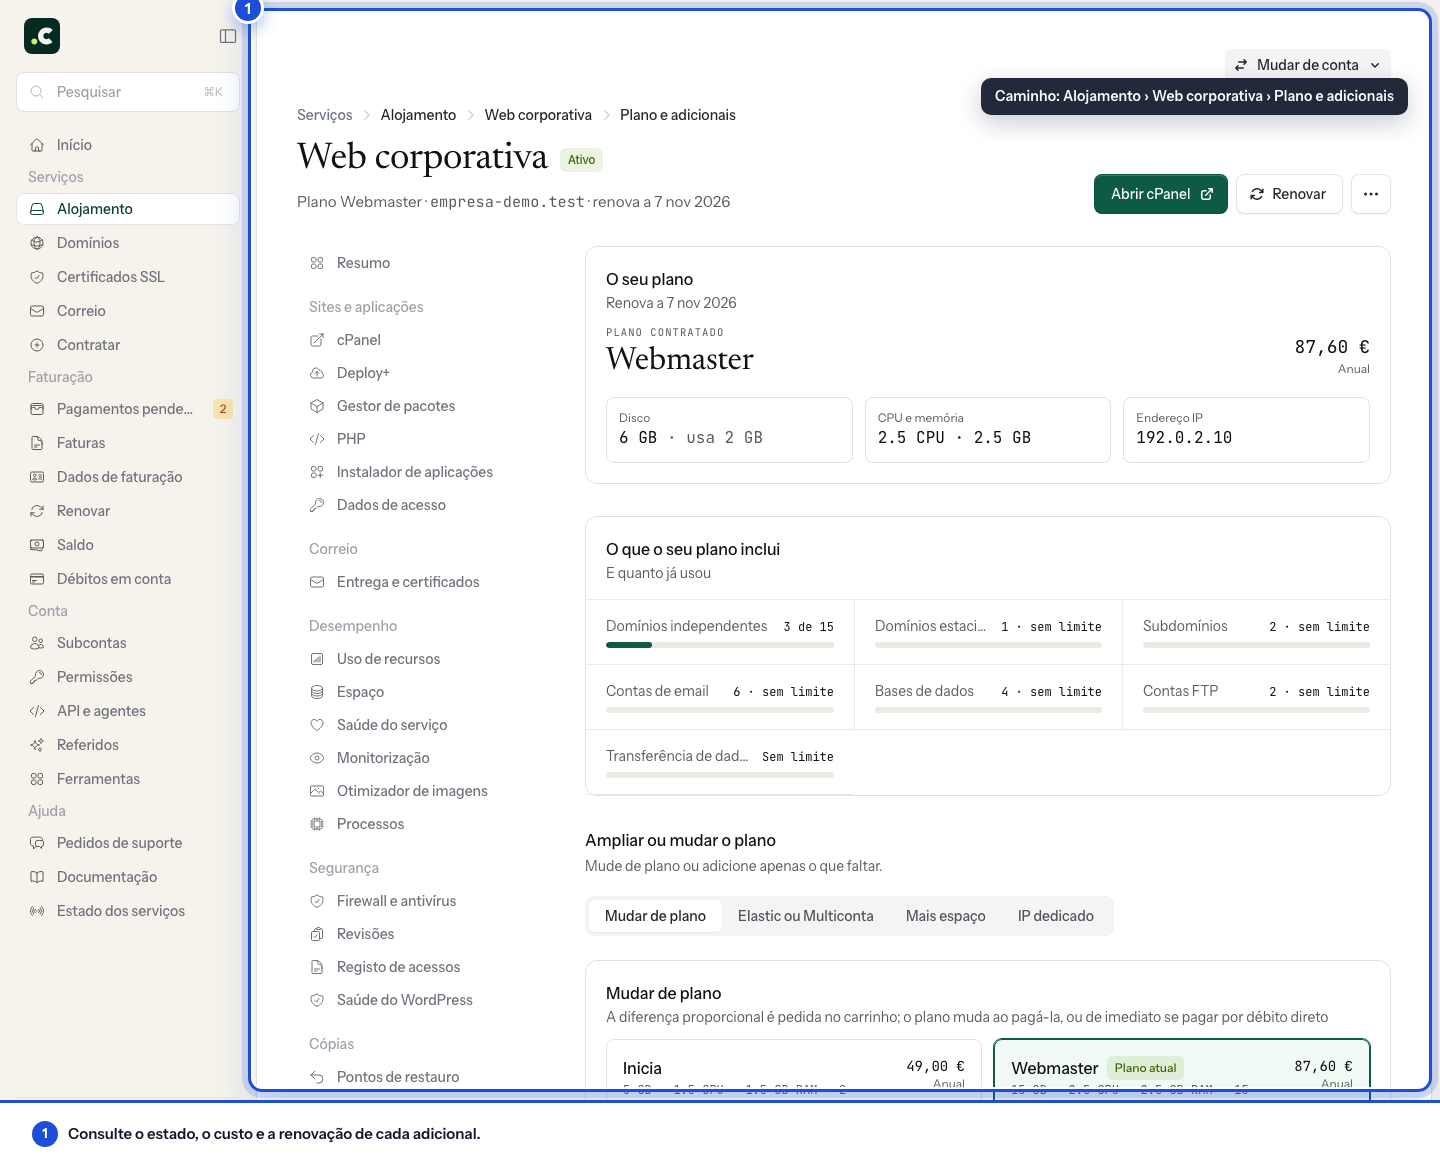The image size is (1440, 1164).
Task: Click the book icon for Documentação
Action: coord(37,877)
